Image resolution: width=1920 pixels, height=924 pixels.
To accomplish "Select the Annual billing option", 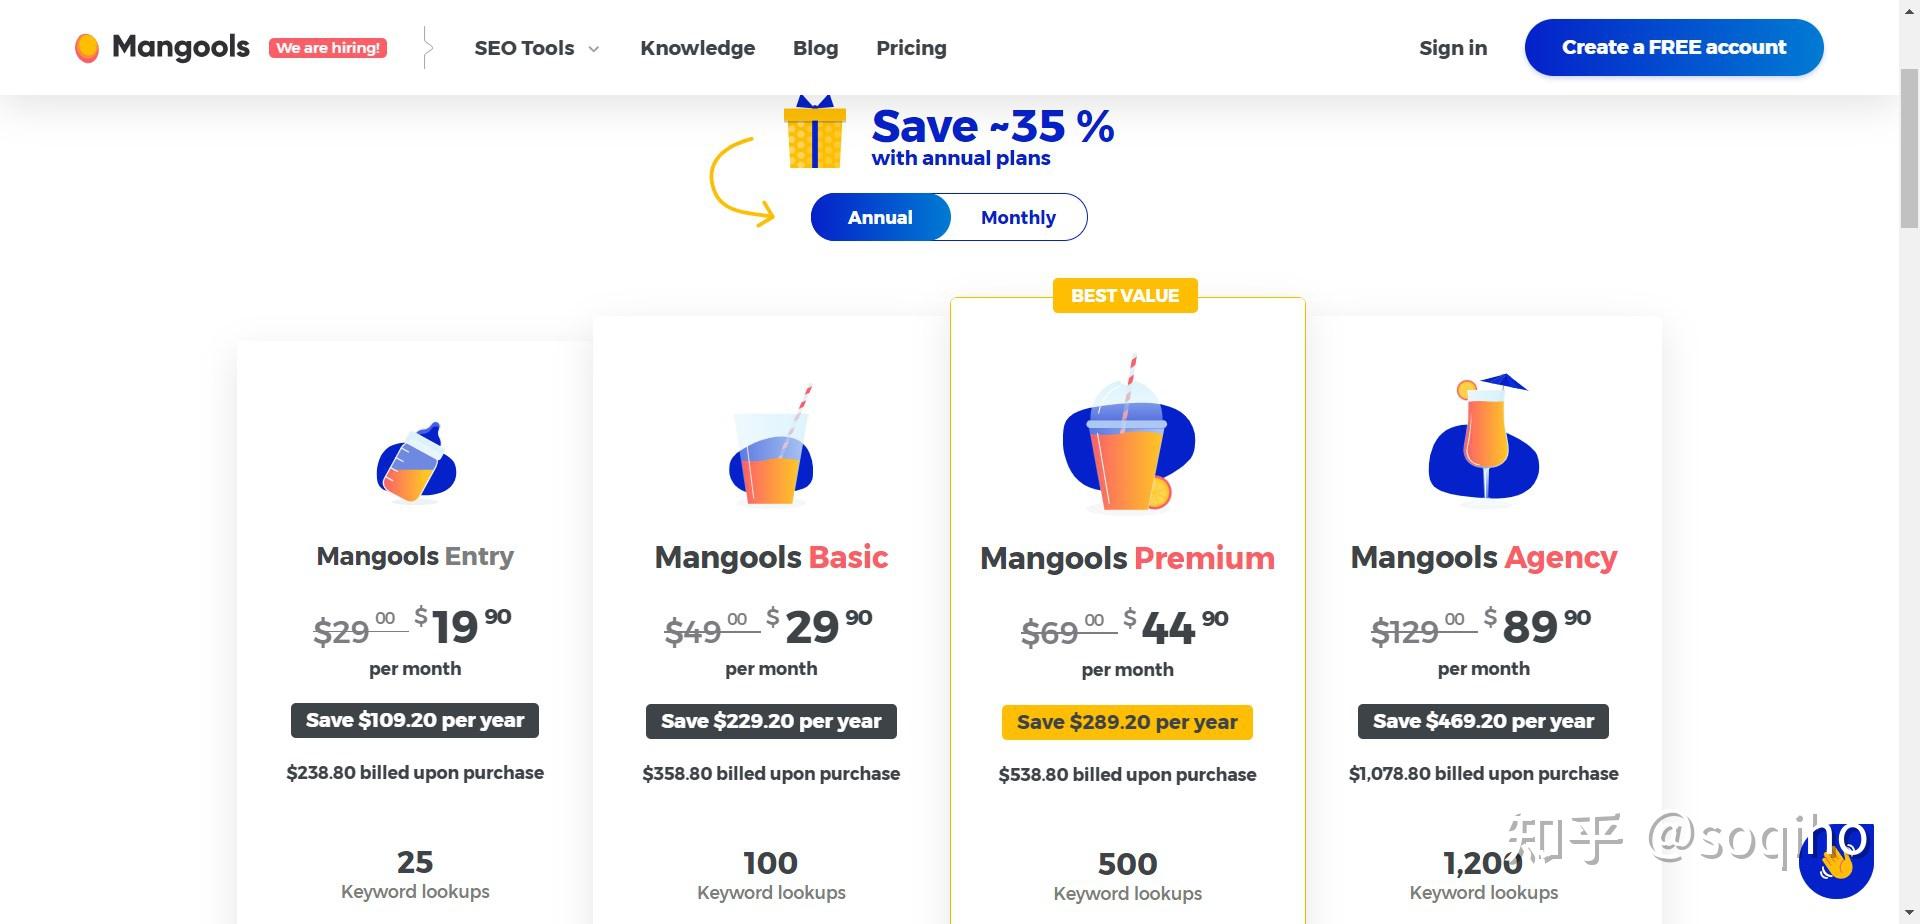I will coord(880,217).
